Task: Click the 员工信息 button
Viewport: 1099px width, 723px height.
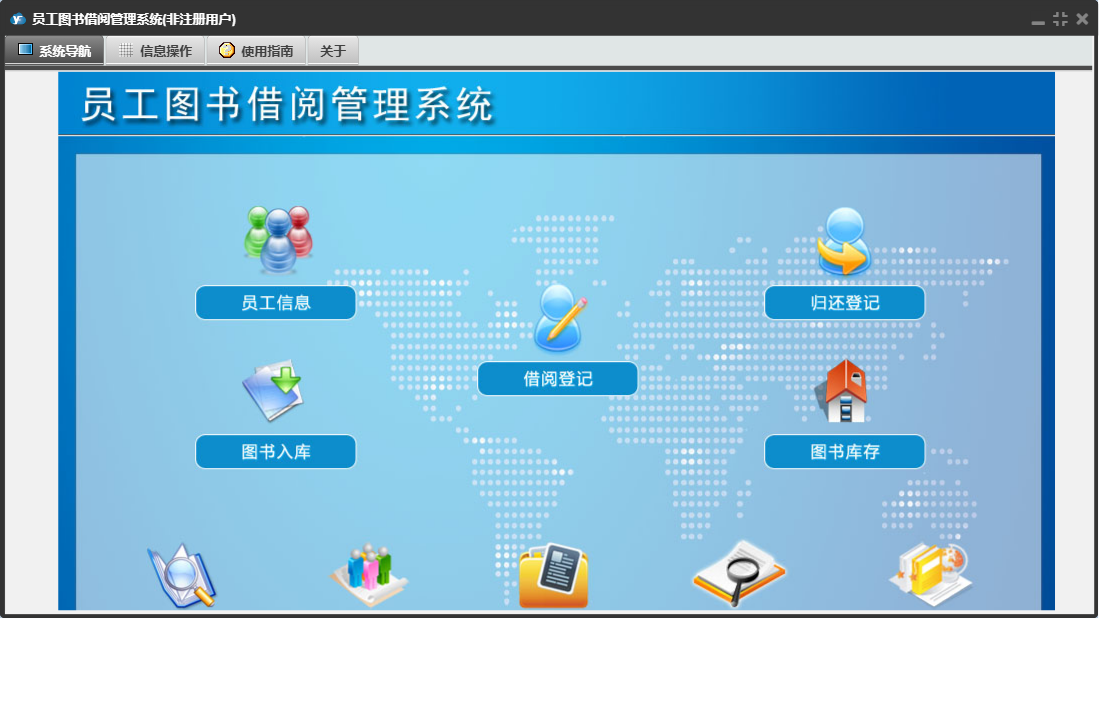Action: pos(275,303)
